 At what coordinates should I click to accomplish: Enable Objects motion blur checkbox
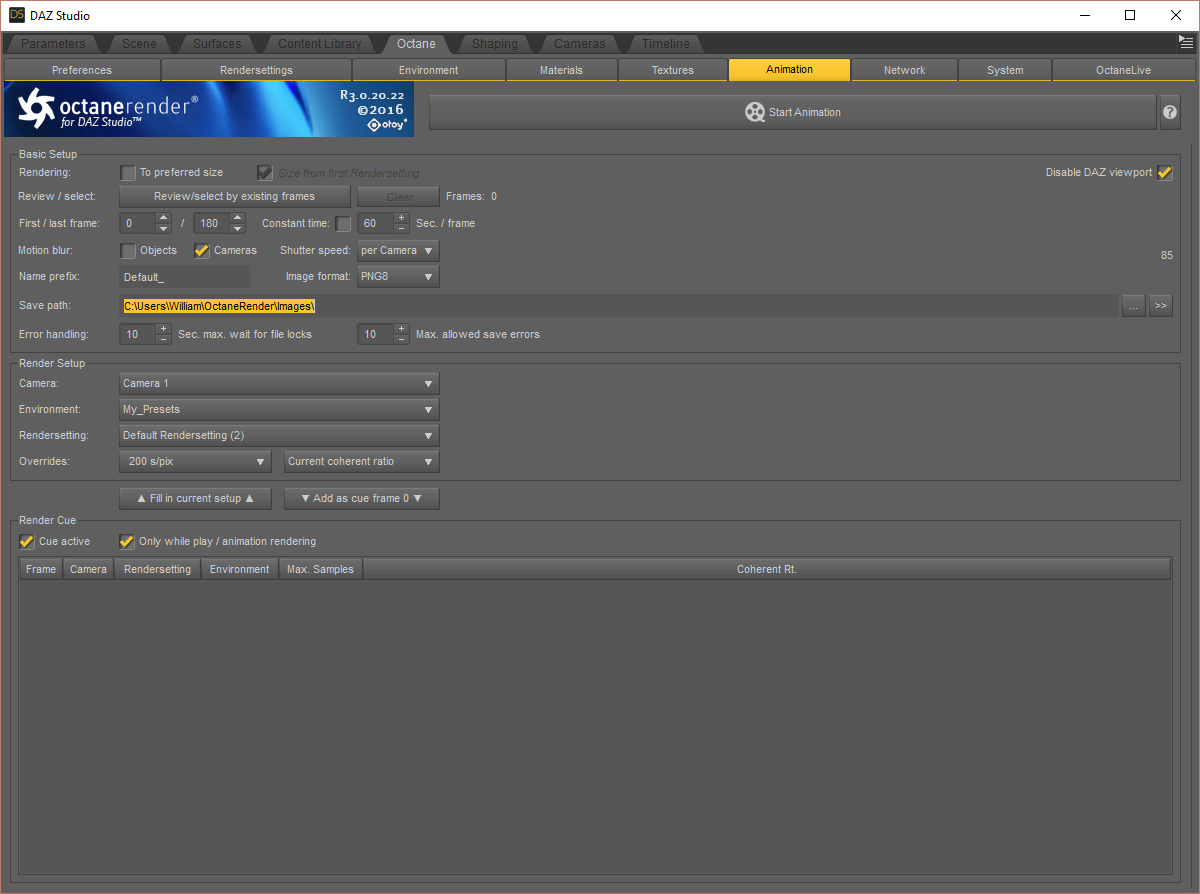128,251
